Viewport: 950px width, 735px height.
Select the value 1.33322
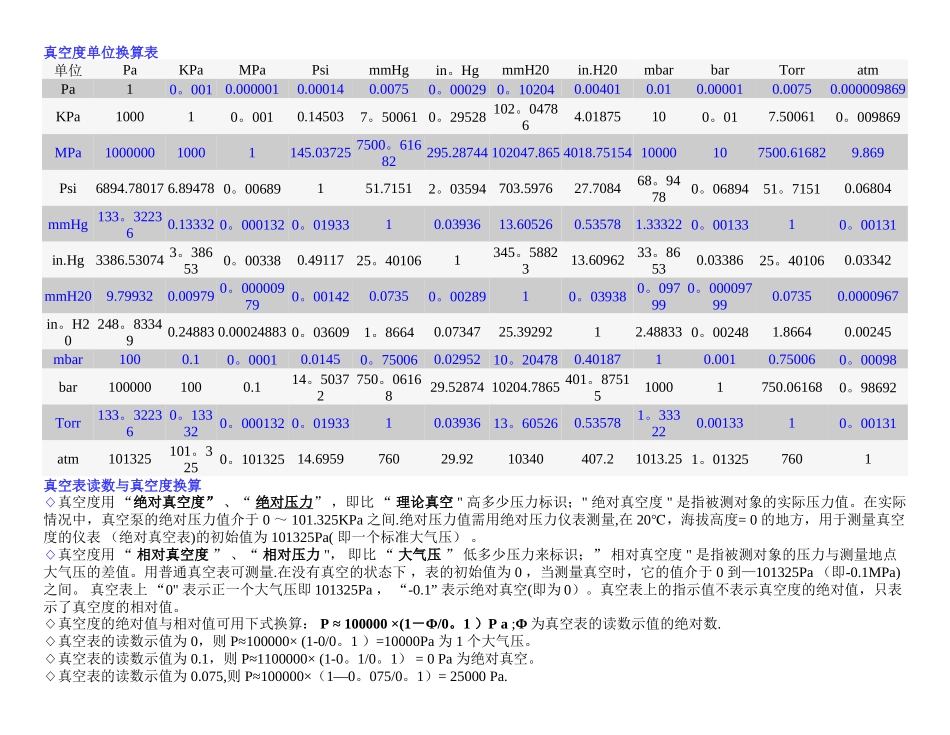659,224
